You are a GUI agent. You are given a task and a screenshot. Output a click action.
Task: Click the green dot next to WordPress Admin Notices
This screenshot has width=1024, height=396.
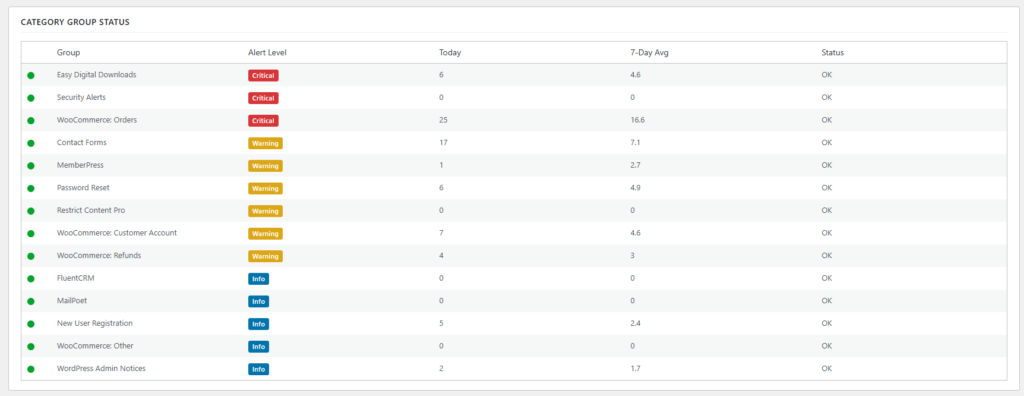pos(31,369)
